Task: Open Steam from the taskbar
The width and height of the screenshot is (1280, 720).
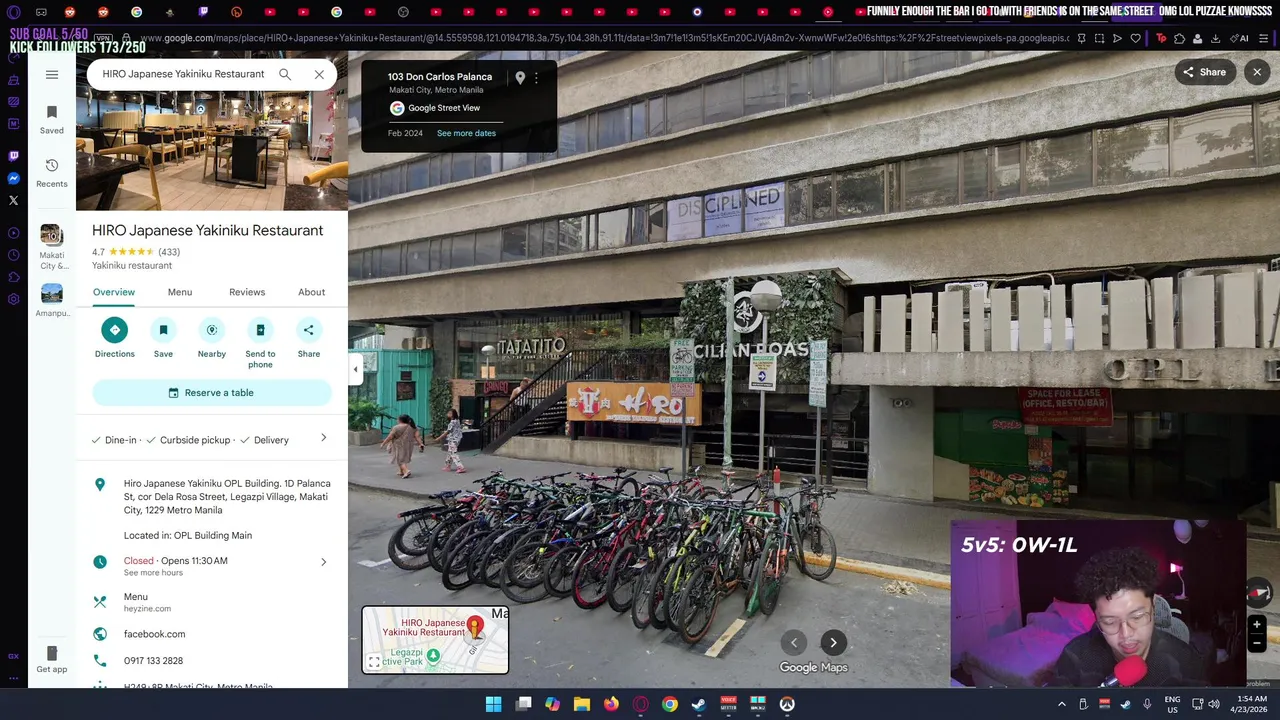Action: [699, 704]
